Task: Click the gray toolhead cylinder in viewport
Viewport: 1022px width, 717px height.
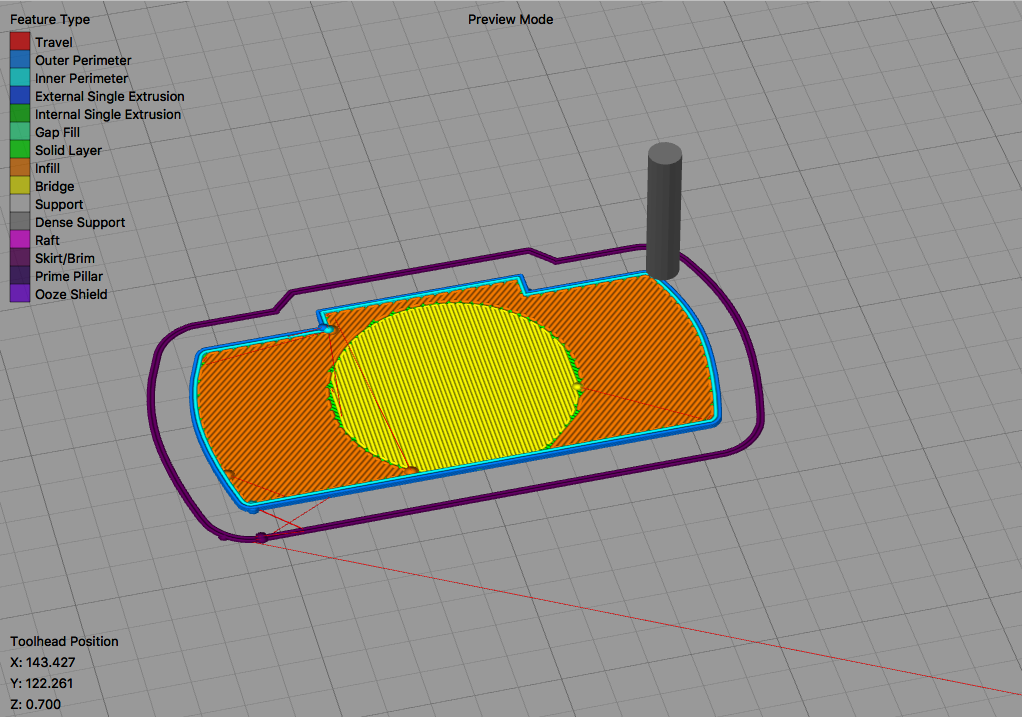Action: [664, 211]
